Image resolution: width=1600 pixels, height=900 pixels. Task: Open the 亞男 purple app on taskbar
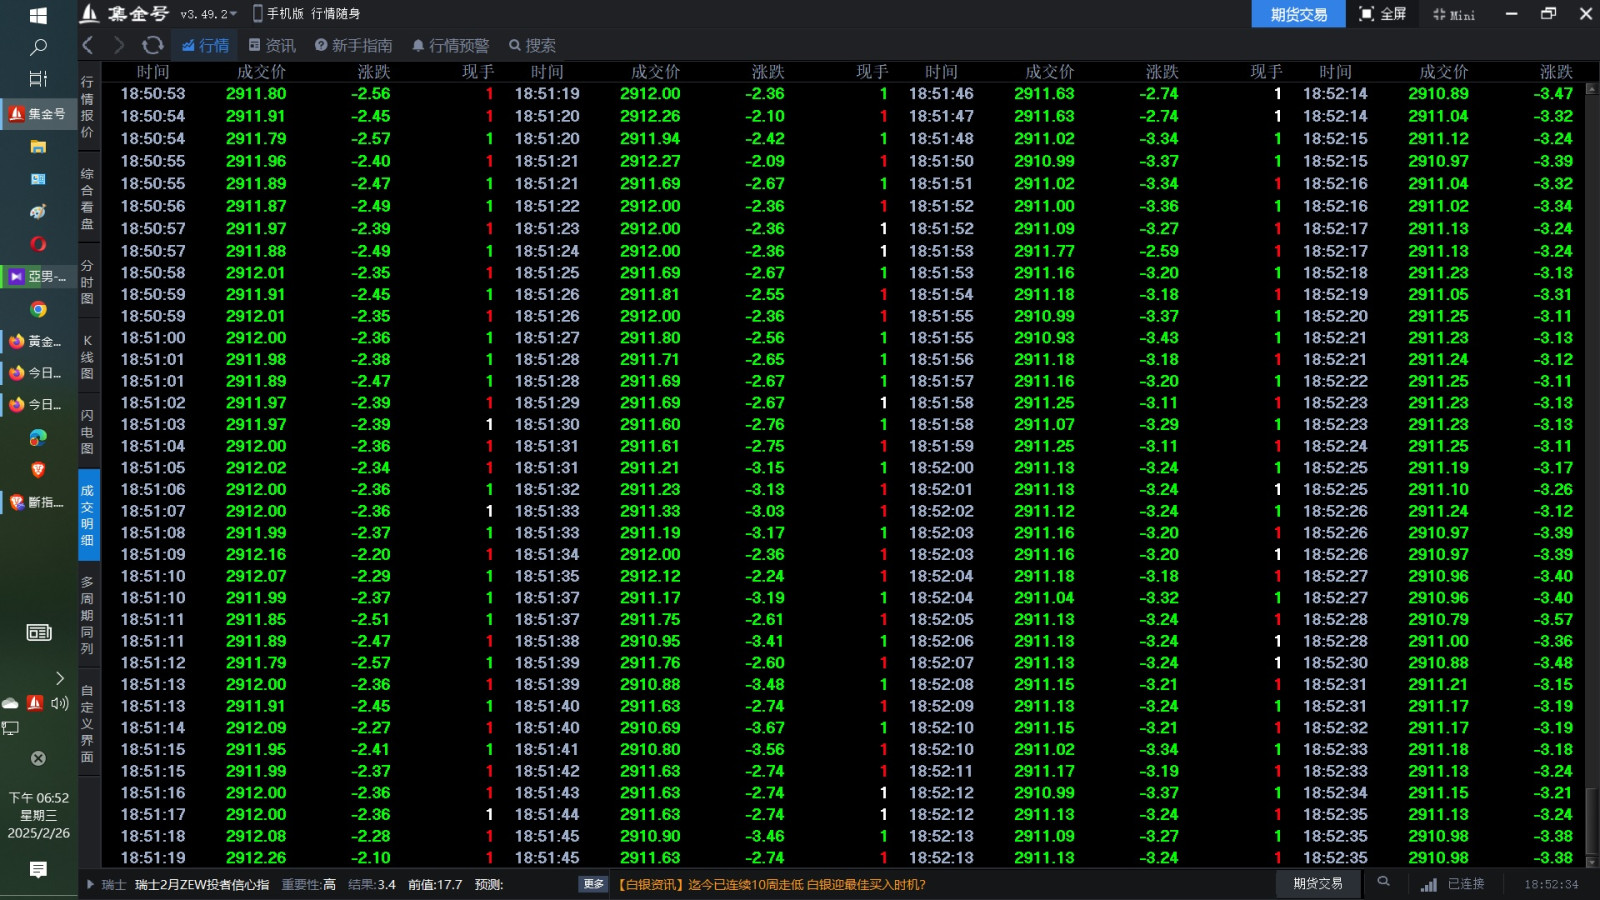pyautogui.click(x=38, y=277)
